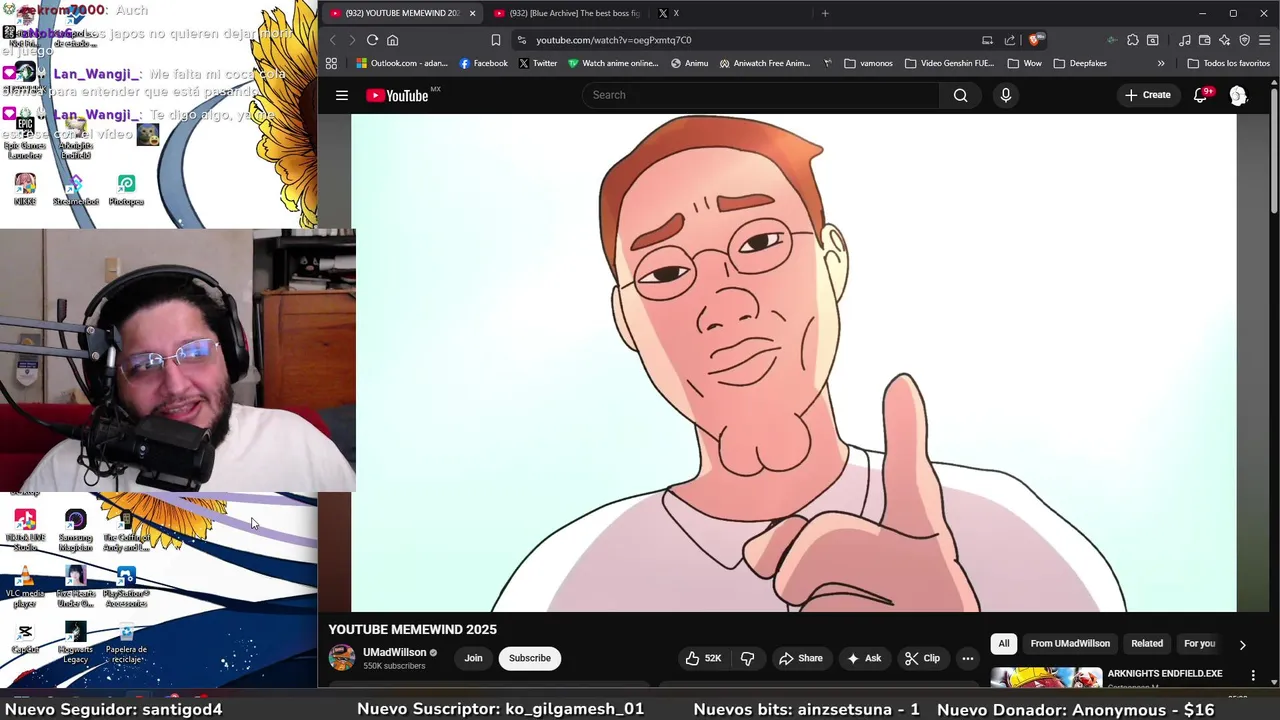1280x720 pixels.
Task: Subscribe to UMadWillson channel
Action: pyautogui.click(x=529, y=658)
